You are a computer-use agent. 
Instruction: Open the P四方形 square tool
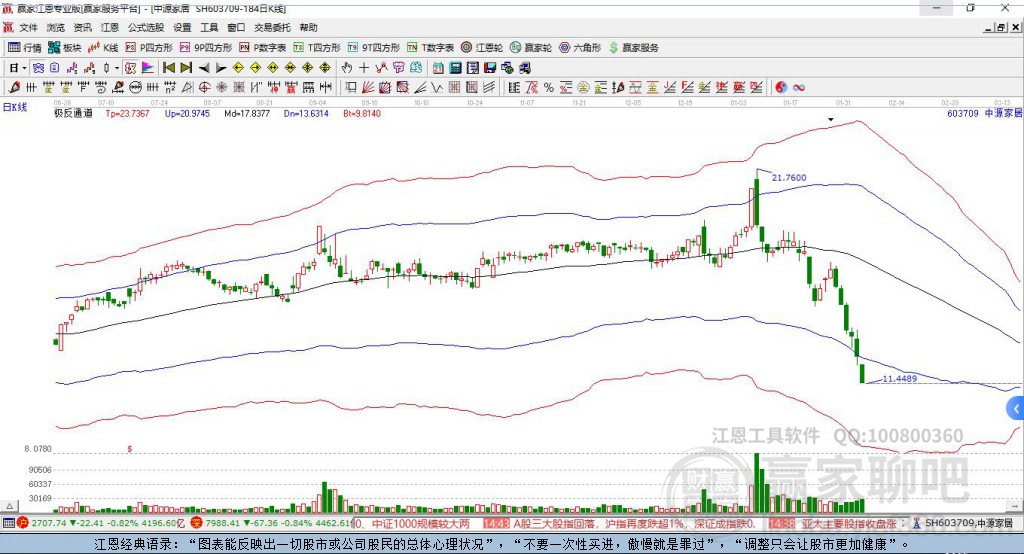(x=149, y=48)
